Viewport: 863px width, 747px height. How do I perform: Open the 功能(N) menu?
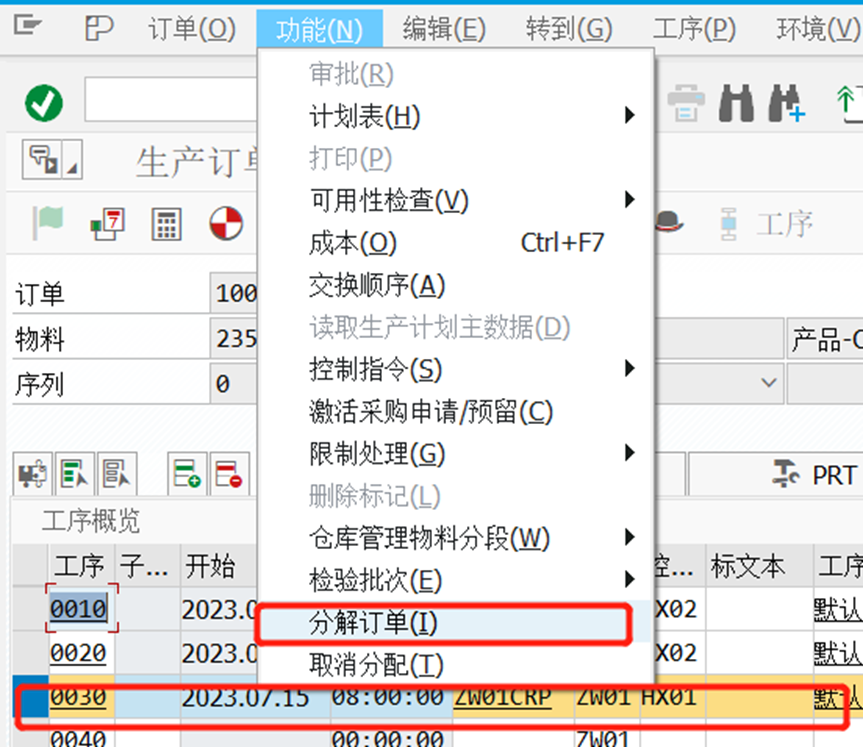pyautogui.click(x=319, y=30)
